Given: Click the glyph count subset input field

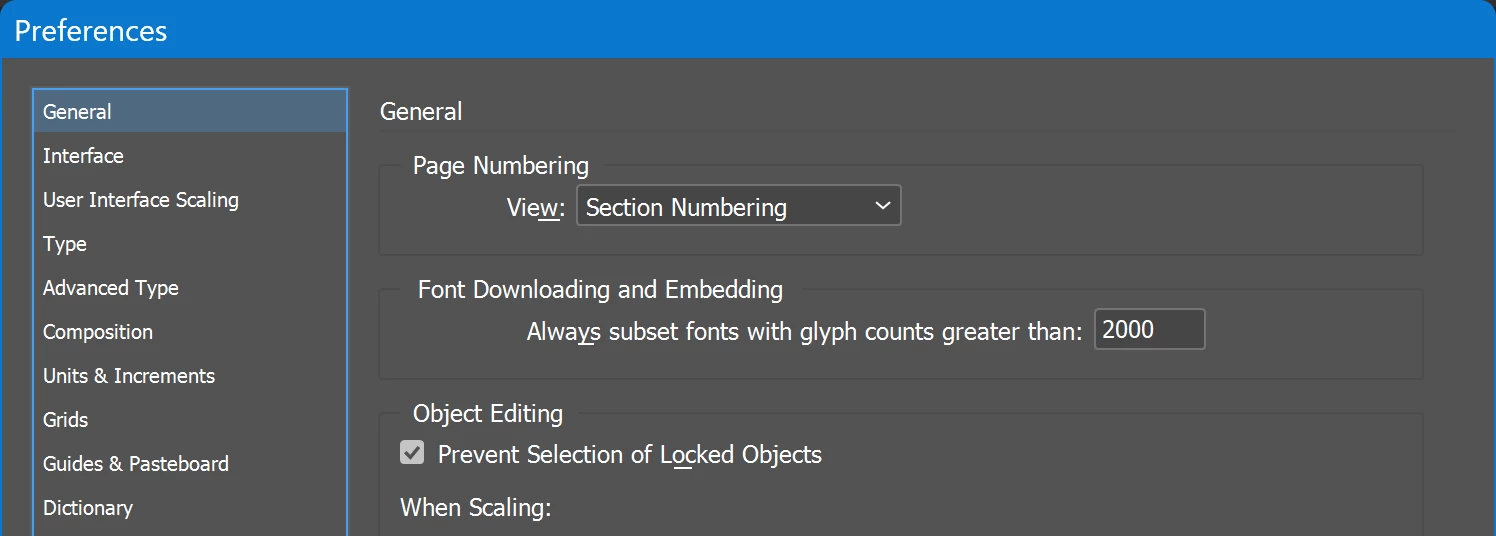Looking at the screenshot, I should pos(1149,330).
